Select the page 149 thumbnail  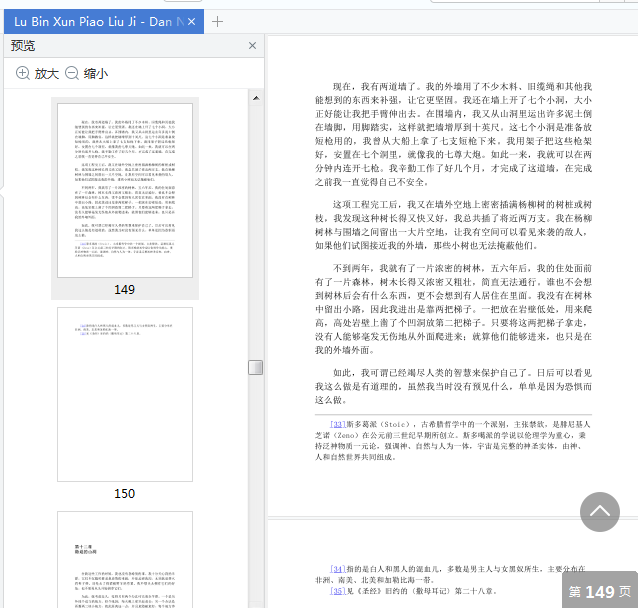tap(125, 189)
